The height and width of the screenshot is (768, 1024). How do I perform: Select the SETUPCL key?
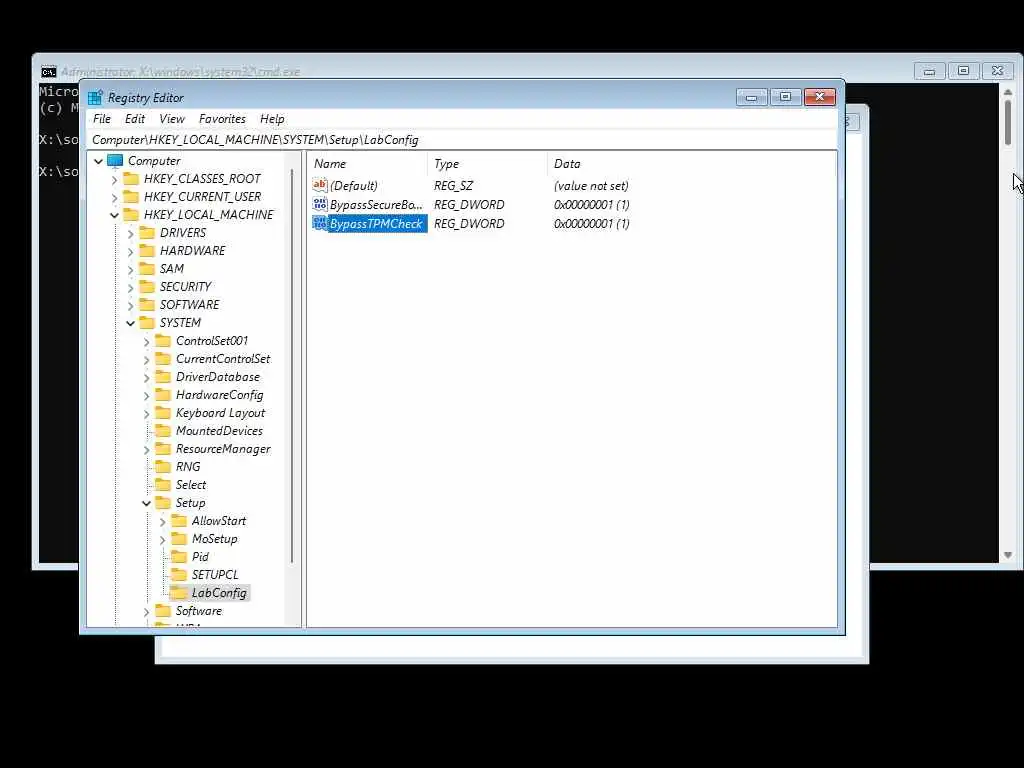pyautogui.click(x=214, y=575)
